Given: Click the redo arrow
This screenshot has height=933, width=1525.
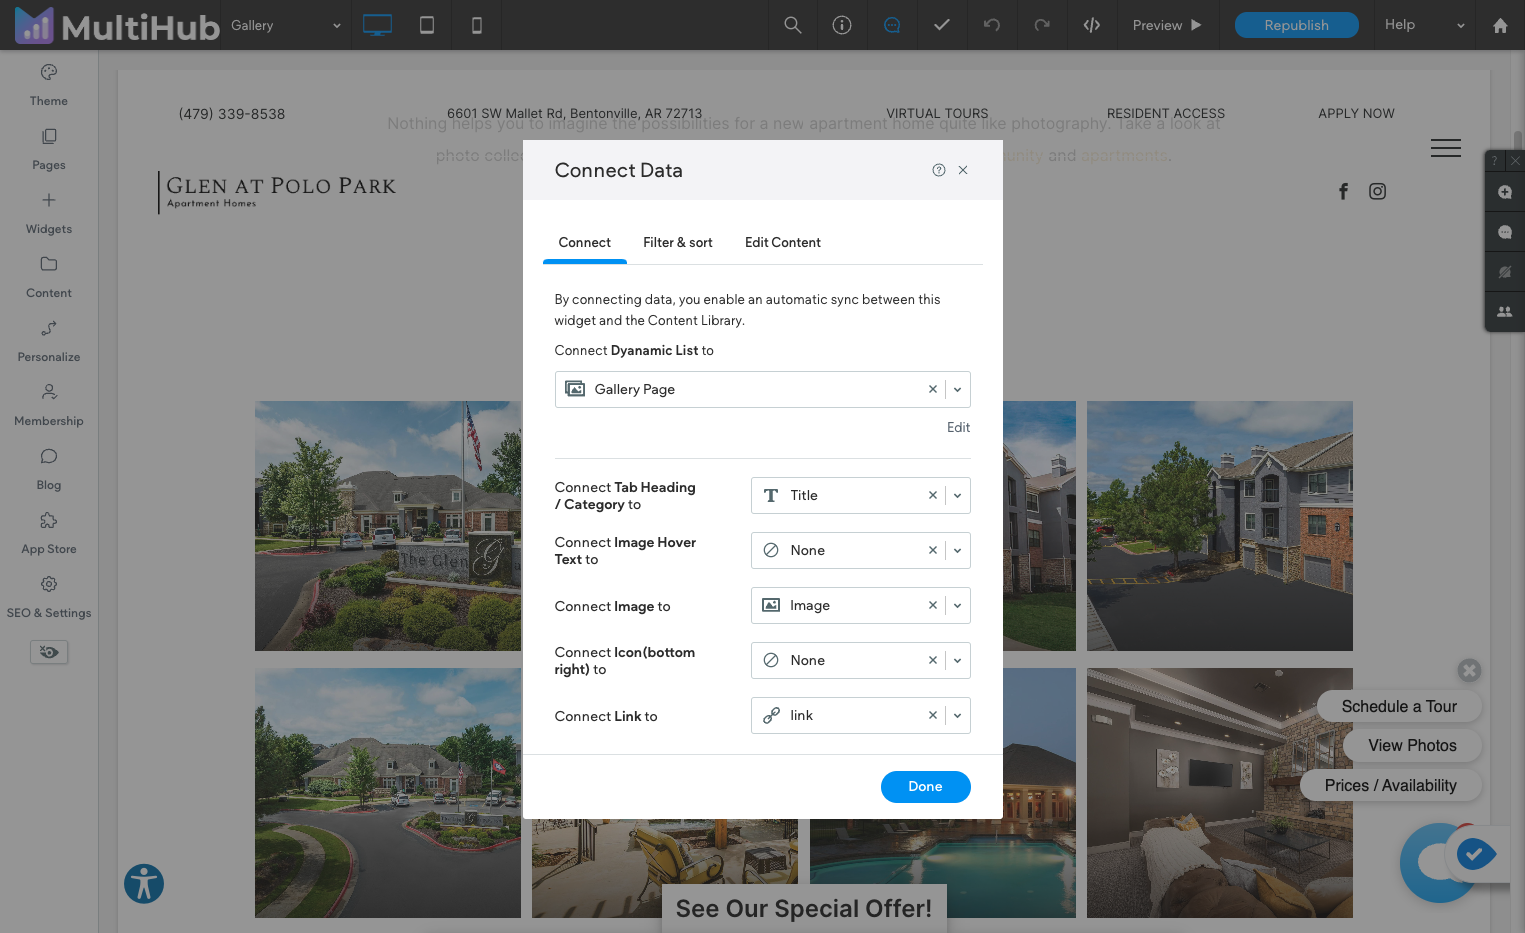Looking at the screenshot, I should coord(1042,25).
